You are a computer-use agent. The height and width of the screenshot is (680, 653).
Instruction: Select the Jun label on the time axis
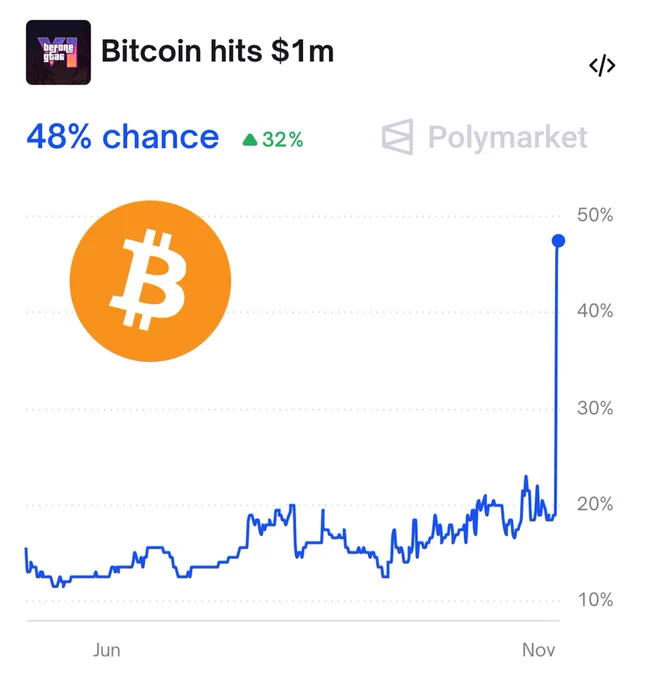click(106, 650)
